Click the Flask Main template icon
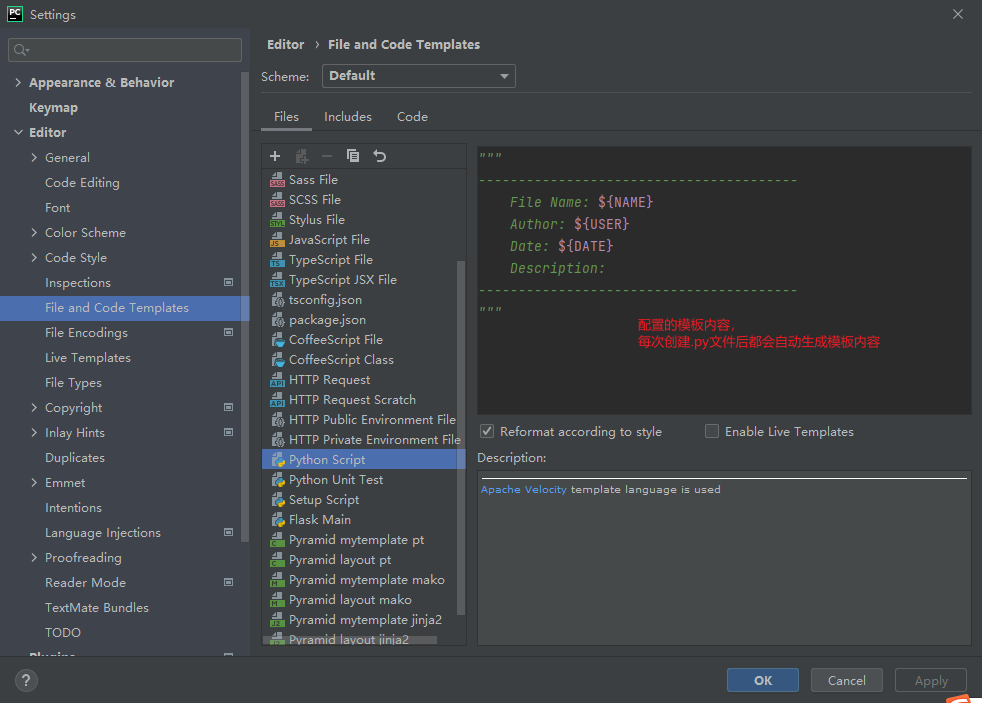Screen dimensions: 982x703 [x=277, y=520]
